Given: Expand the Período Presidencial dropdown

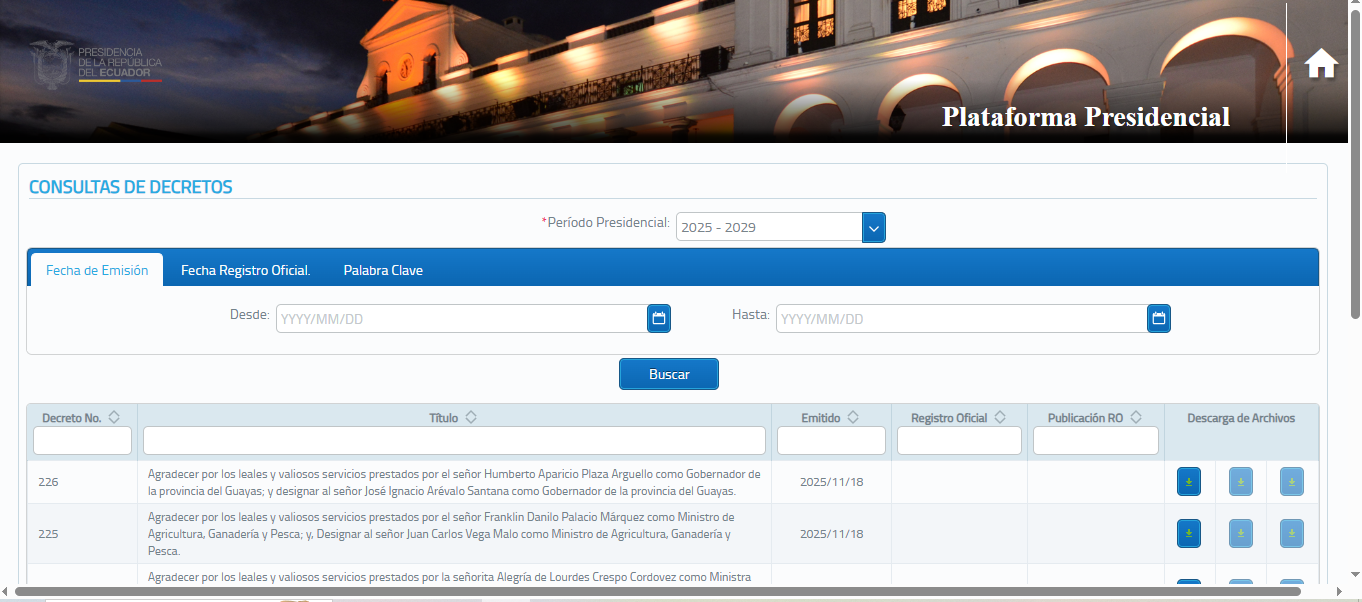Looking at the screenshot, I should coord(873,228).
